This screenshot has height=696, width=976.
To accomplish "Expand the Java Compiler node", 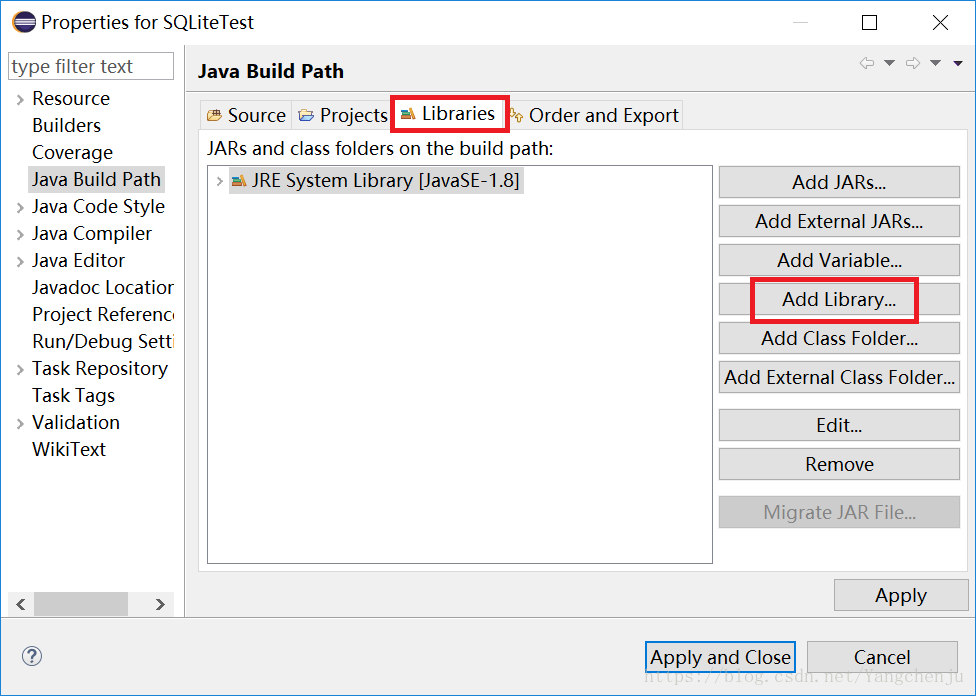I will 20,233.
